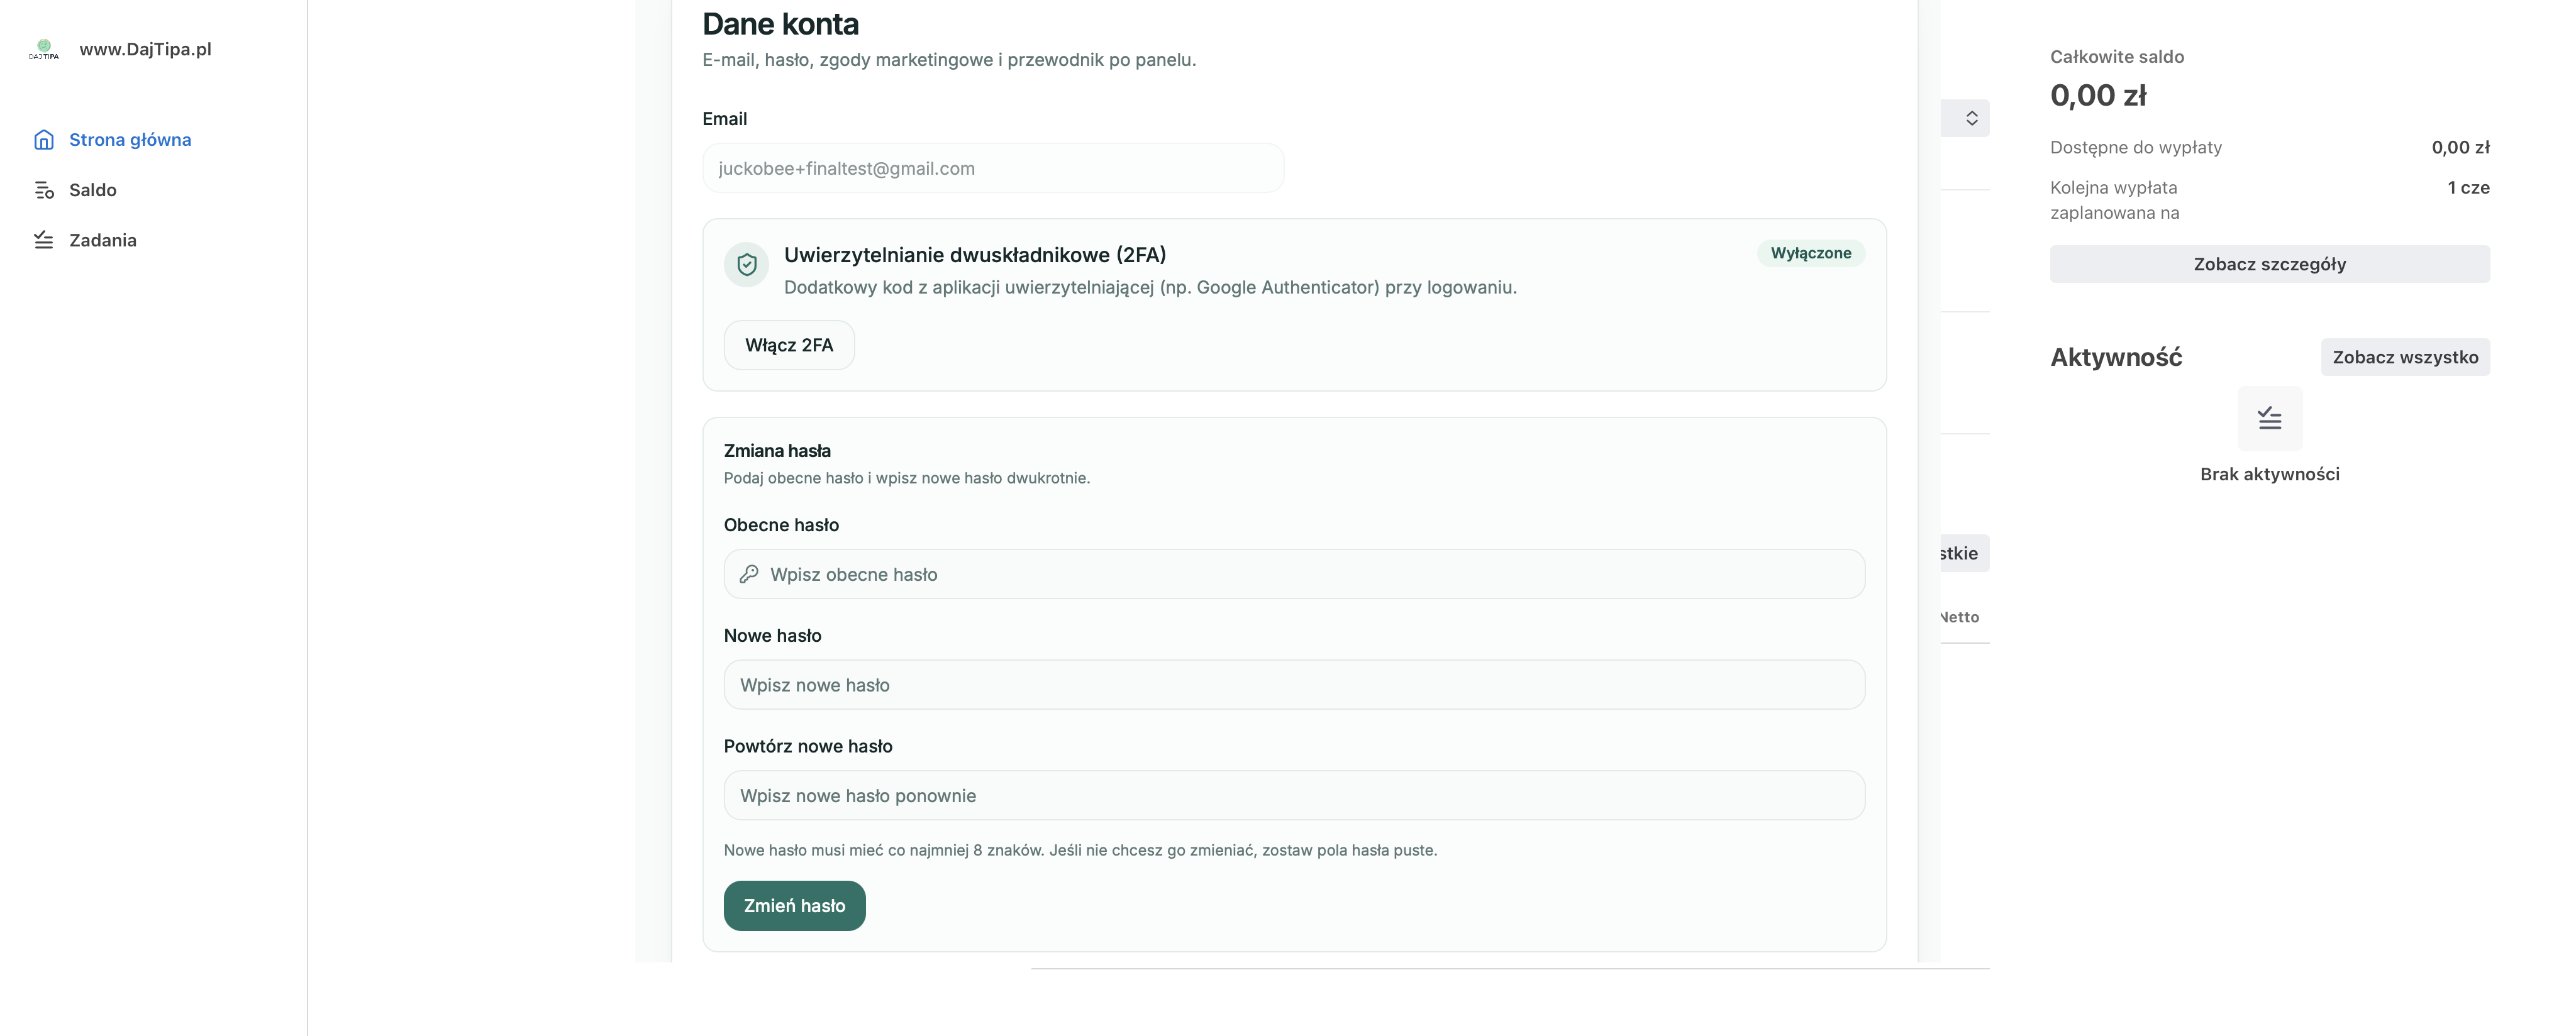Click Zobacz szczegóły button
The height and width of the screenshot is (1036, 2576).
2269,264
